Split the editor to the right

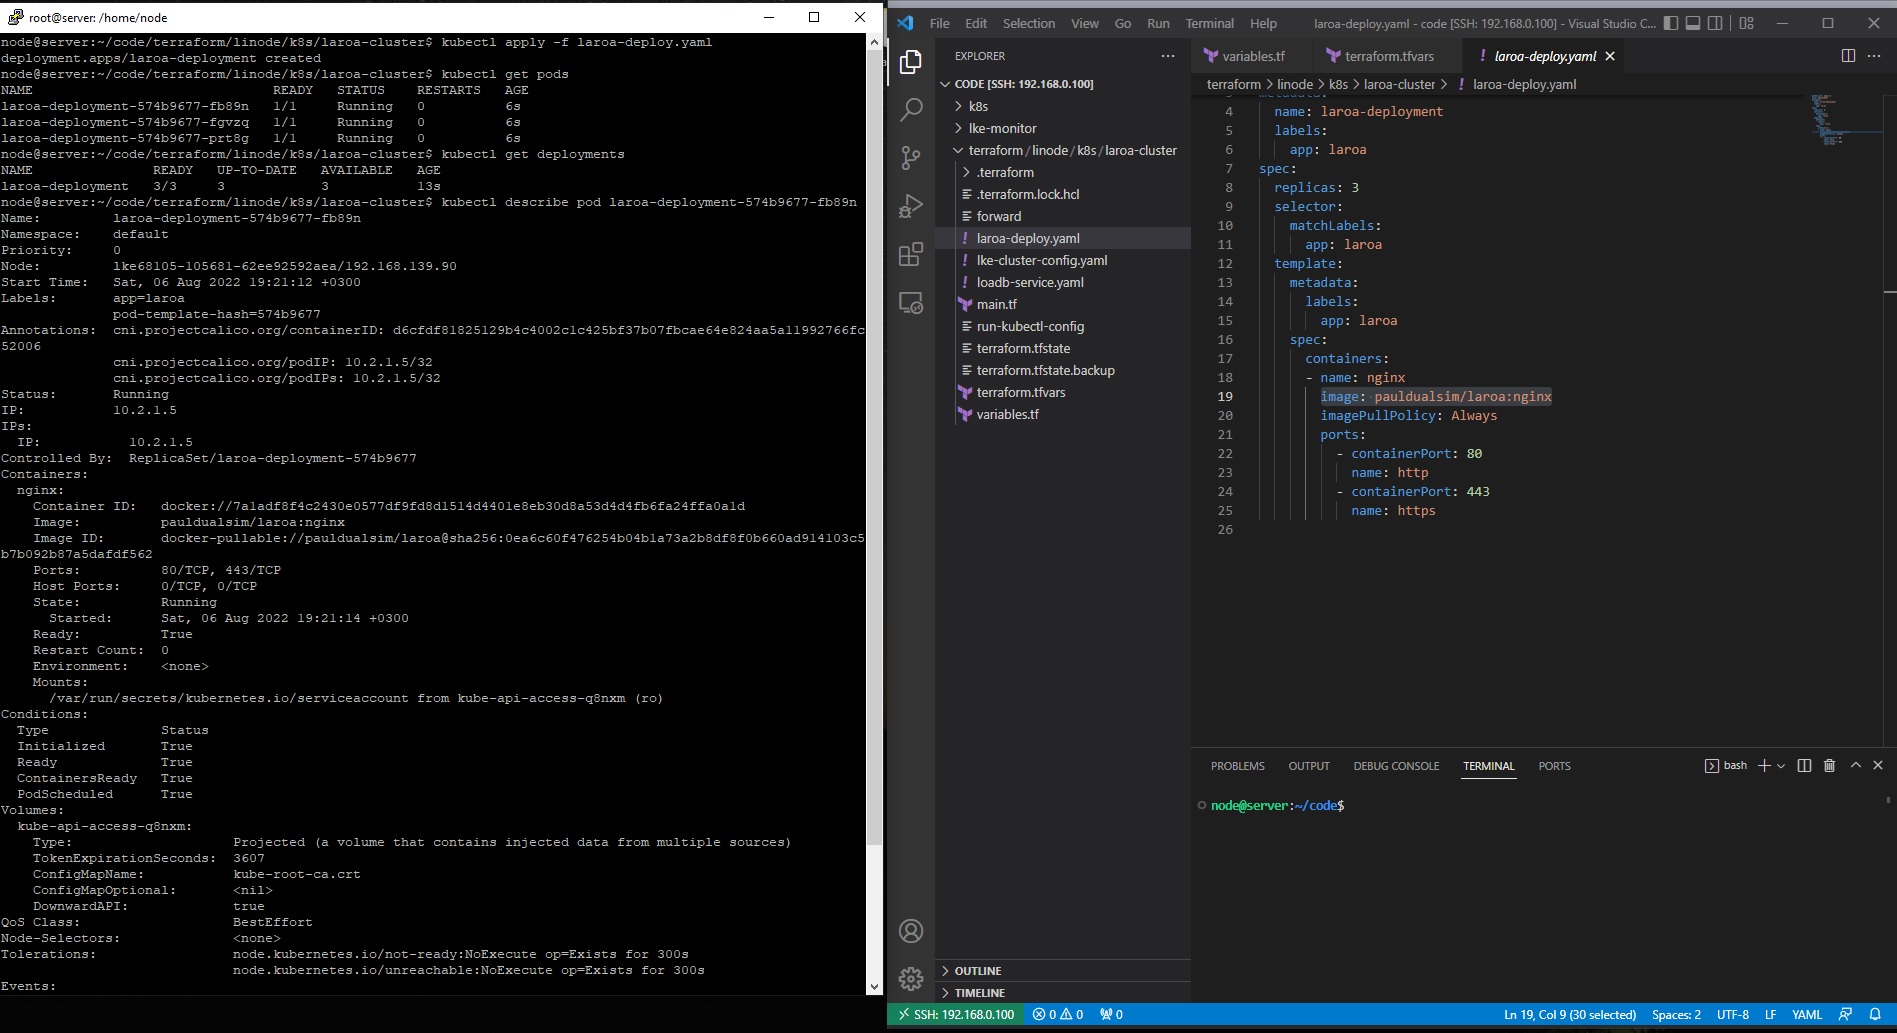(x=1848, y=56)
